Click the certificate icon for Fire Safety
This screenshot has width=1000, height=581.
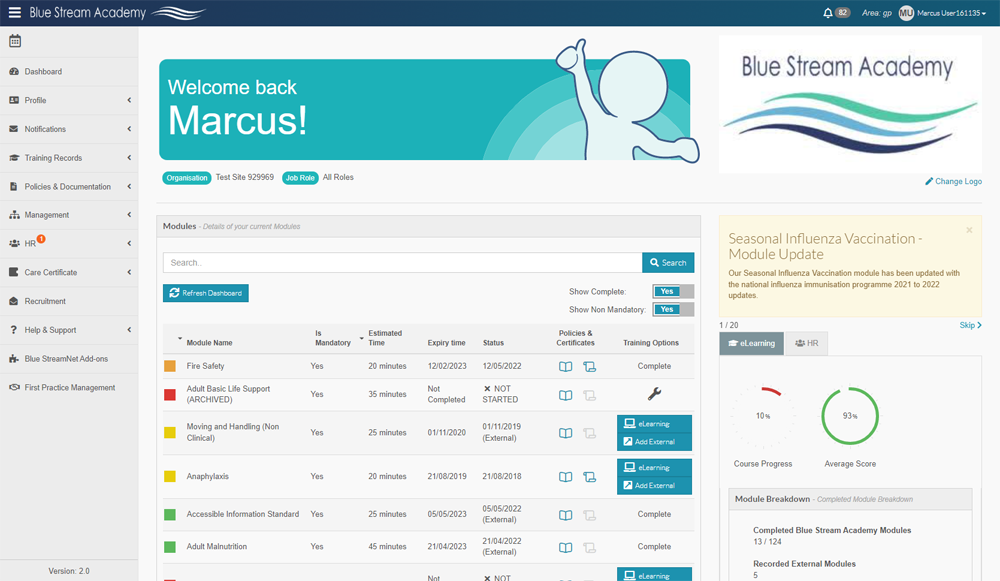click(x=590, y=367)
